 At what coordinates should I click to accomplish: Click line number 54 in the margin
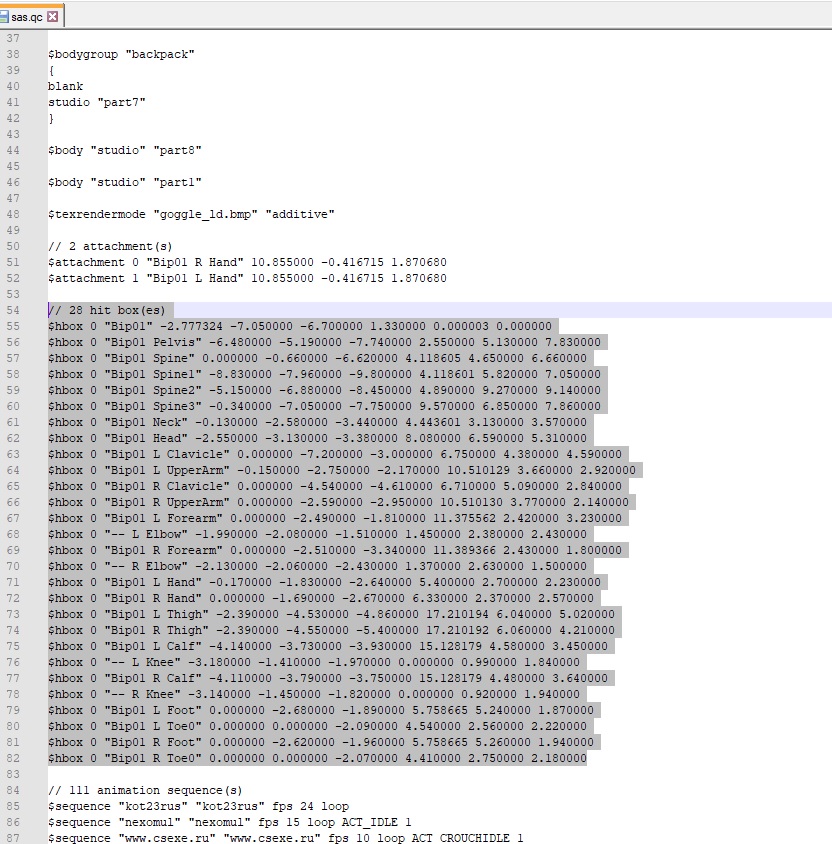pos(13,310)
